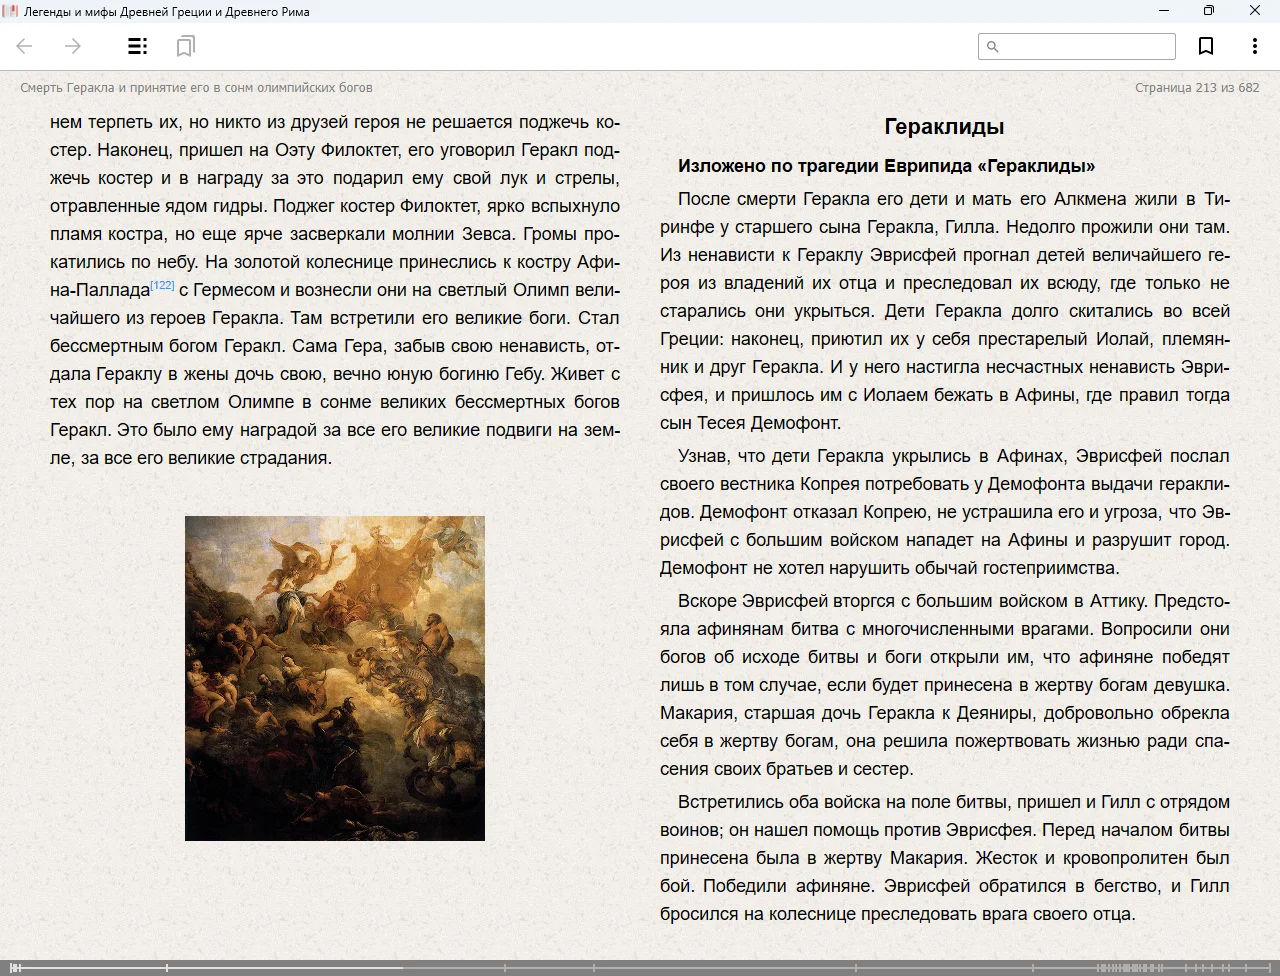Click the back navigation arrow

(25, 46)
